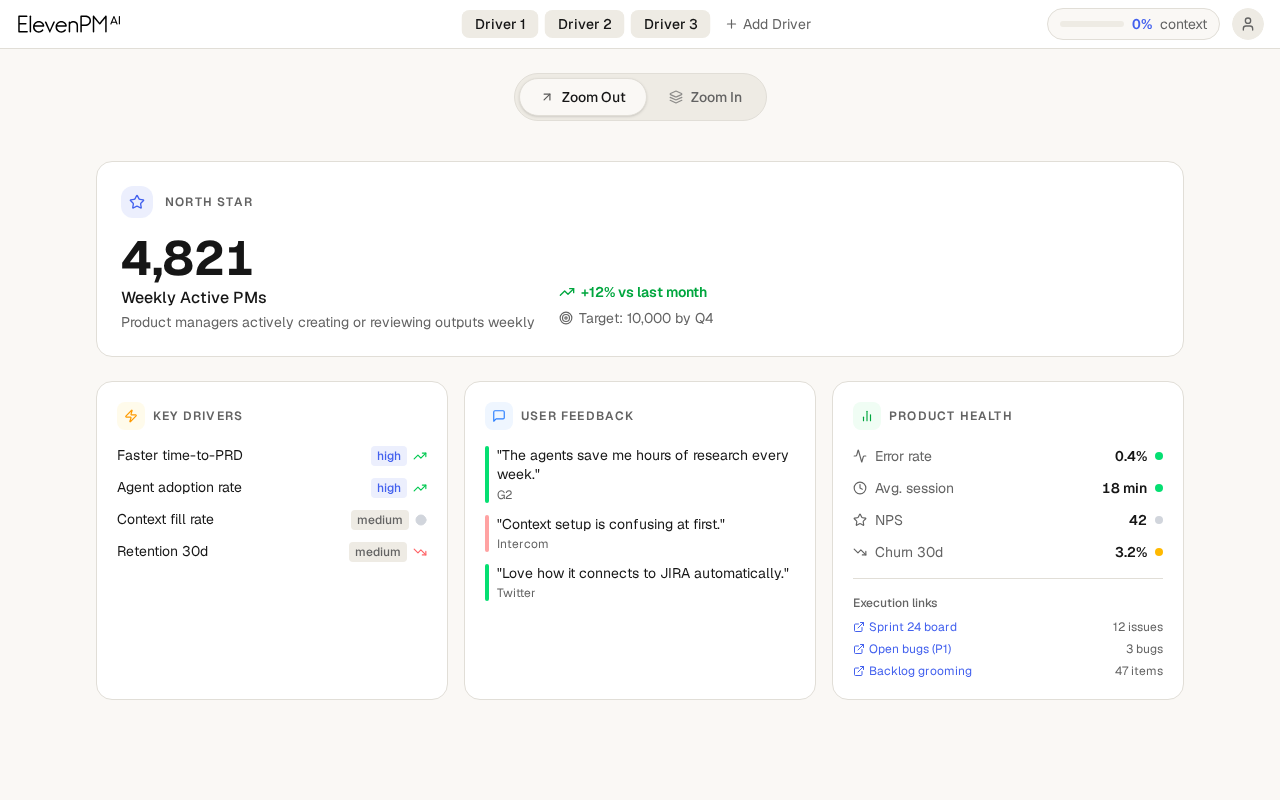
Task: Click the North Star star icon
Action: point(137,202)
